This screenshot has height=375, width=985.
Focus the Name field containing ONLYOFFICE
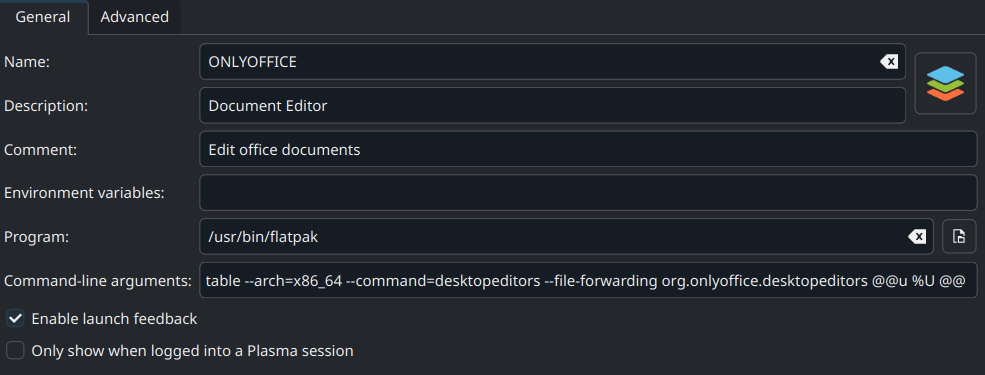coord(552,62)
